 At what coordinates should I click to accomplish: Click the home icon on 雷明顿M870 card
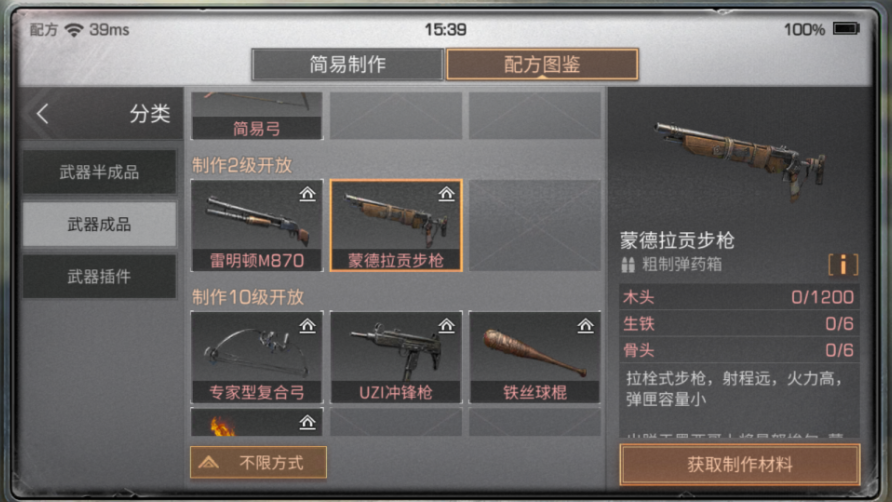pyautogui.click(x=307, y=194)
